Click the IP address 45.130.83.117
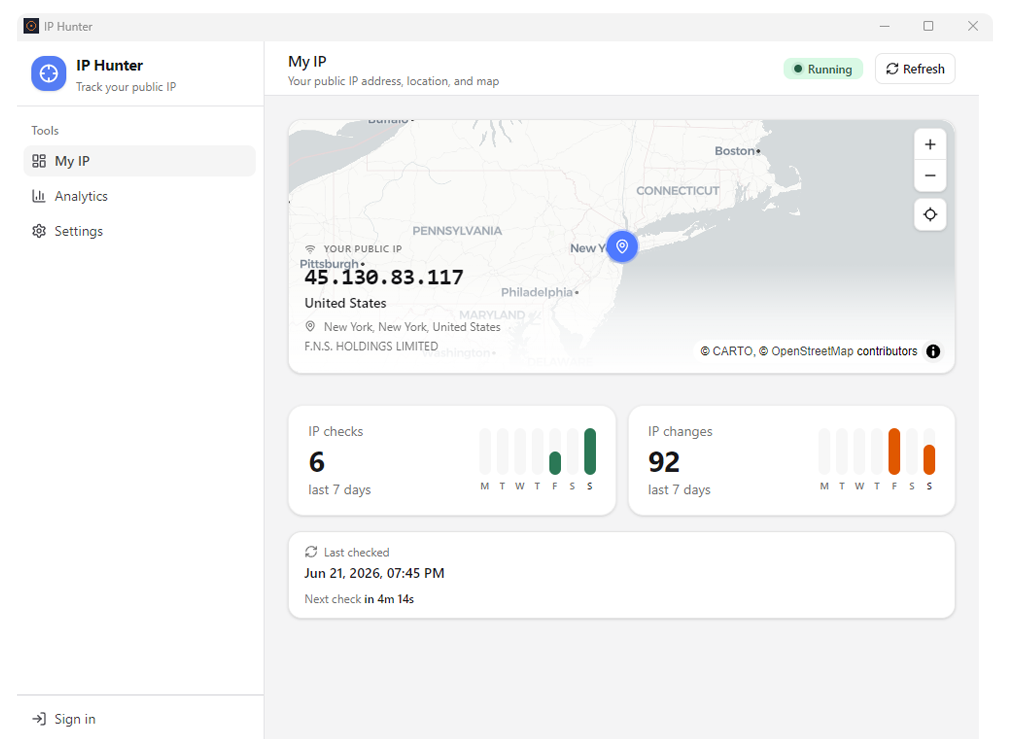 [x=384, y=278]
